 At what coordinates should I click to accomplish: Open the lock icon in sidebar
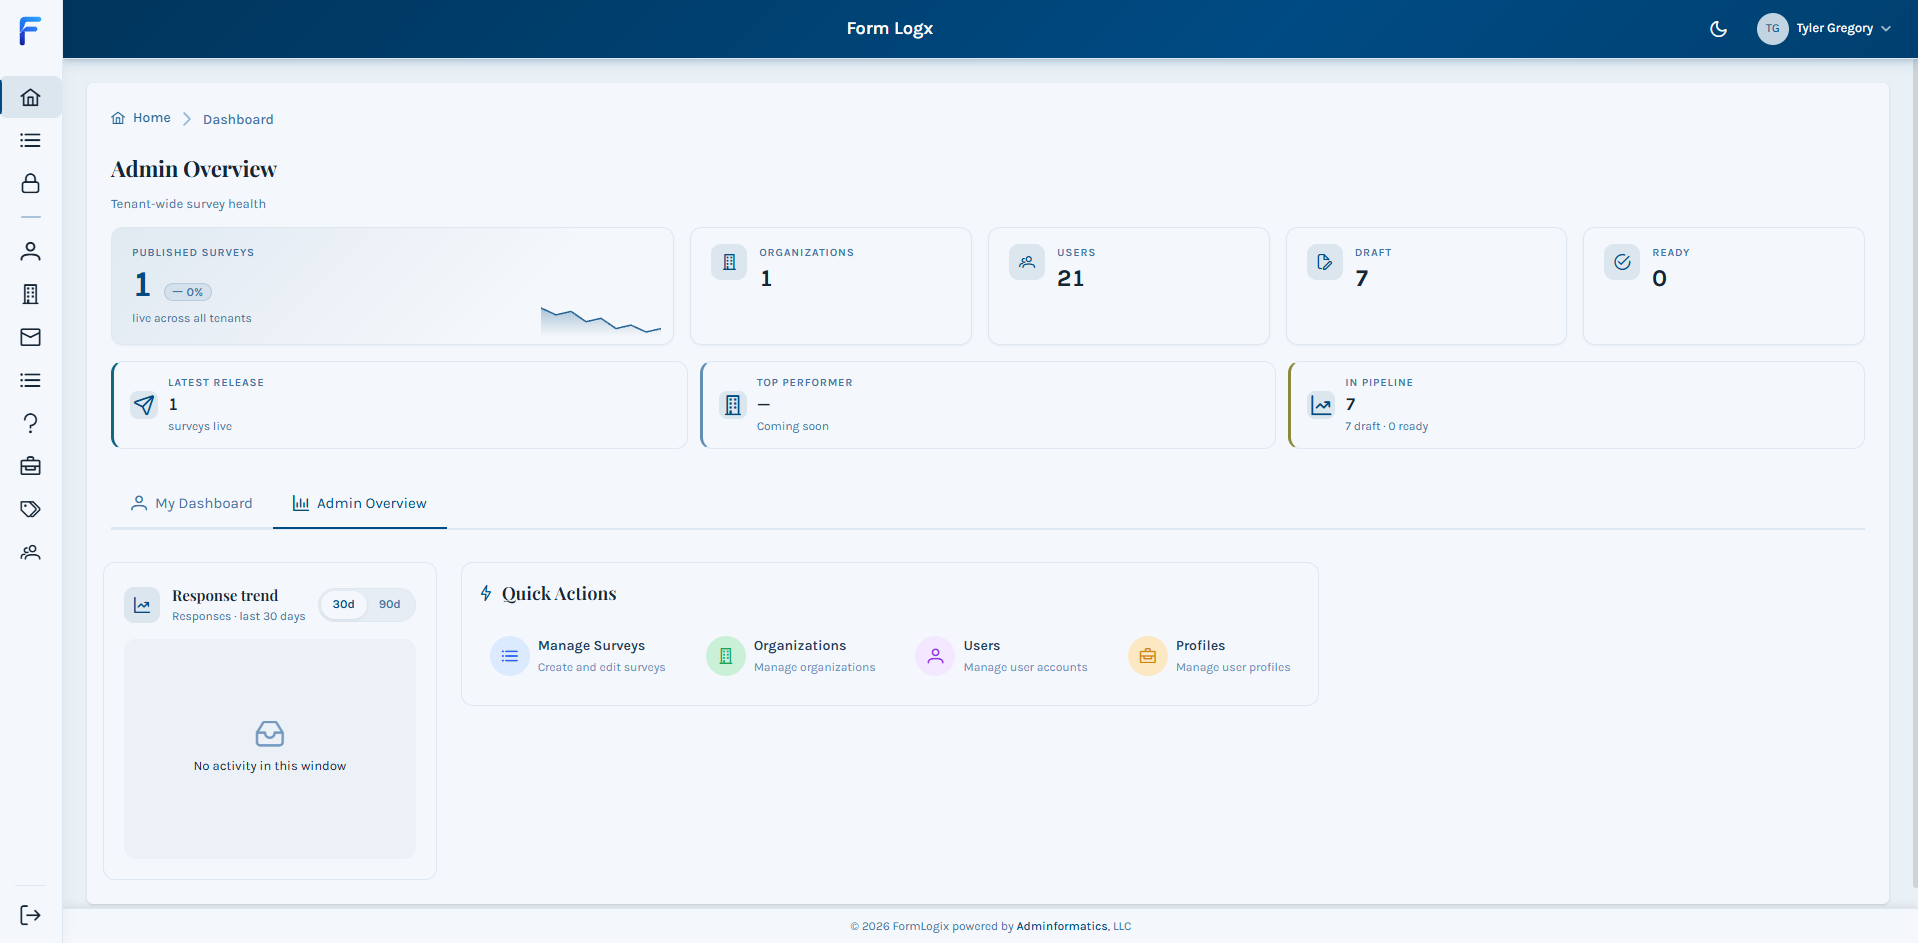click(31, 183)
